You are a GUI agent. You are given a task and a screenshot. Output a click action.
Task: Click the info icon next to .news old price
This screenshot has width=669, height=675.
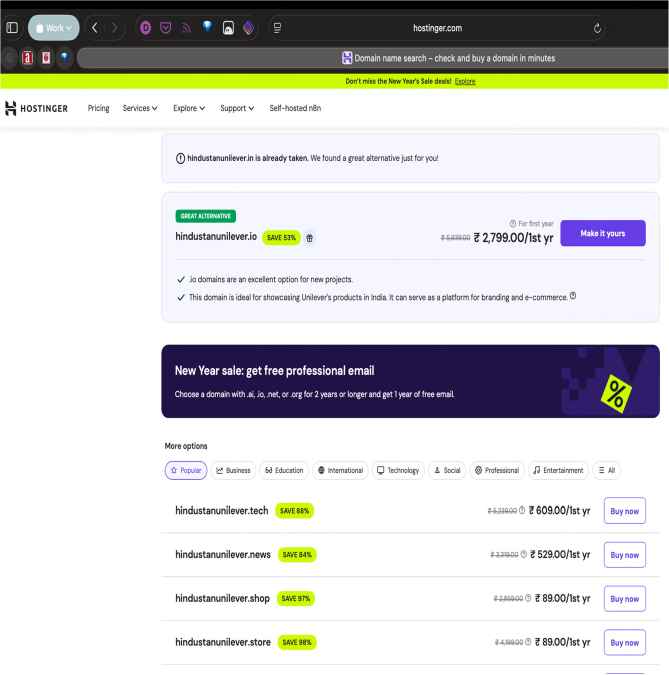pyautogui.click(x=523, y=554)
